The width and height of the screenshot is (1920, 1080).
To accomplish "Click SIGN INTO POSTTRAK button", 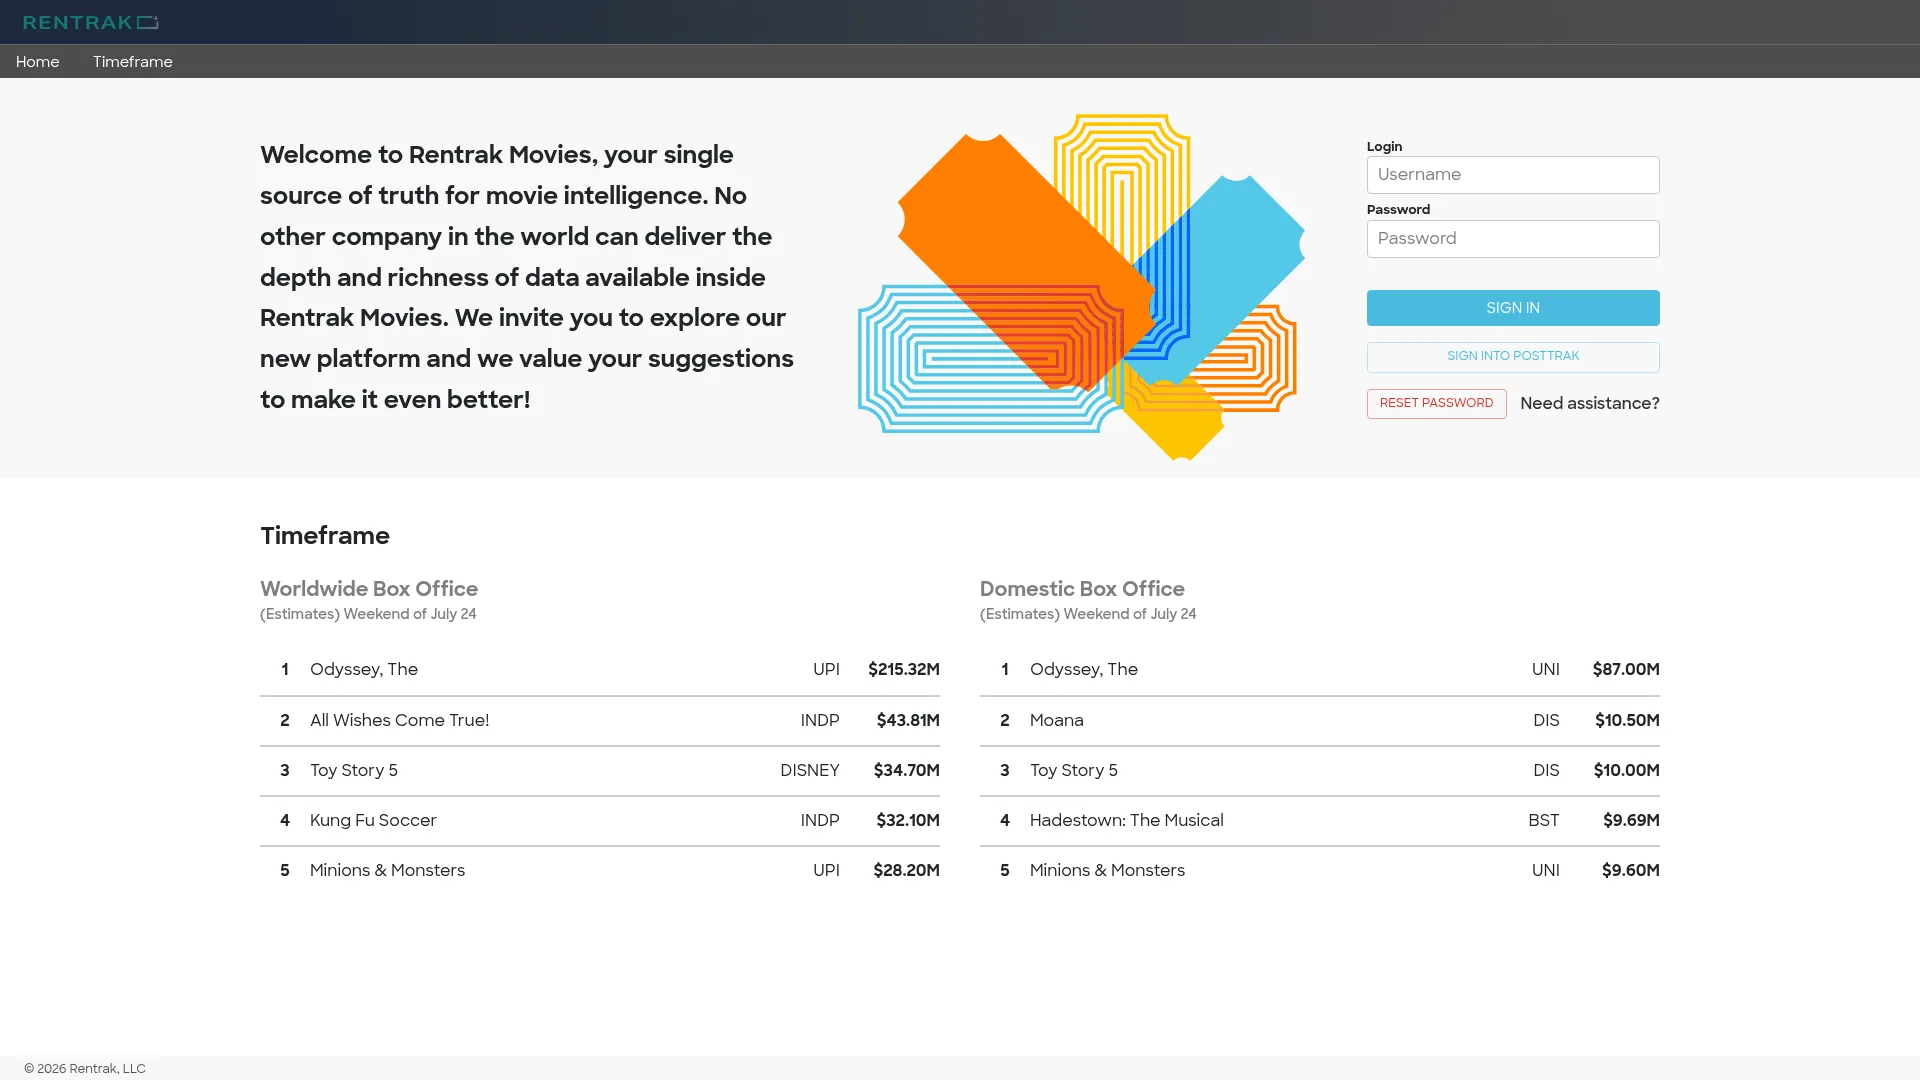I will [1513, 357].
